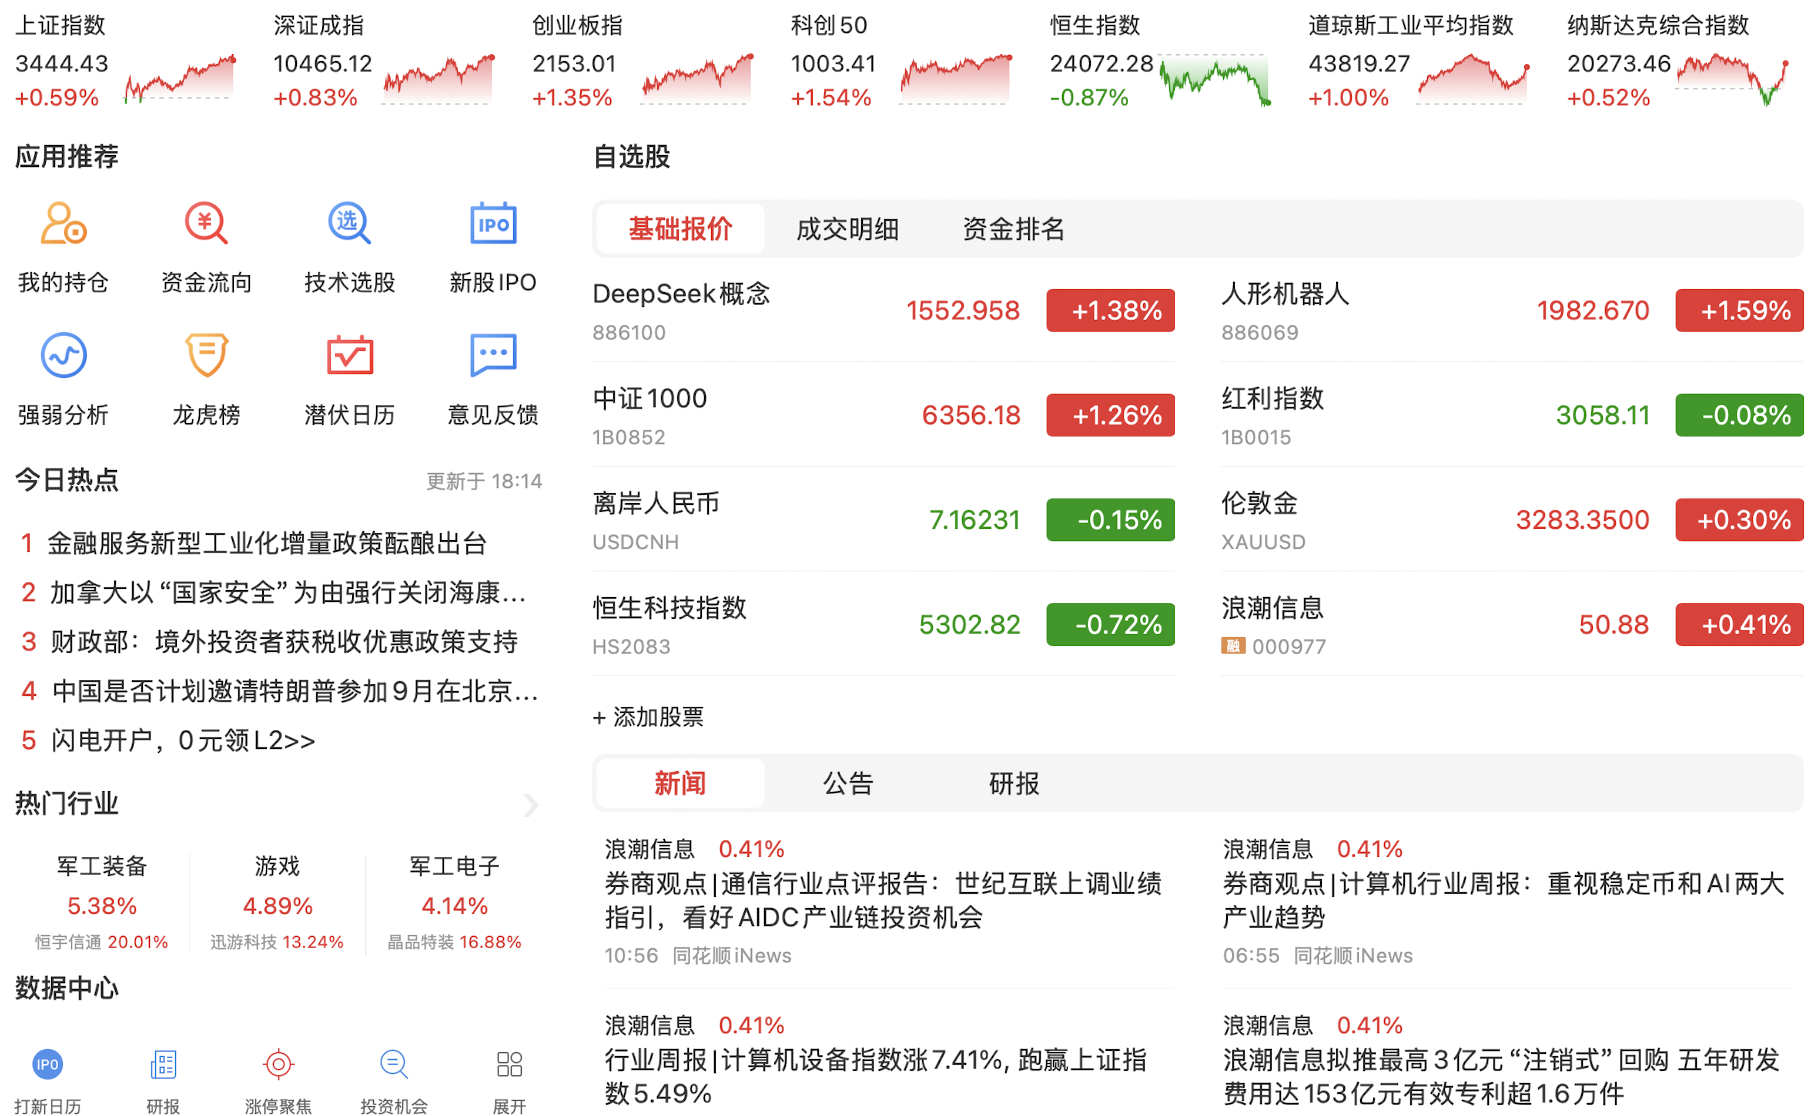
Task: Open the news about inviting 特朗普 to 北京
Action: pyautogui.click(x=295, y=690)
